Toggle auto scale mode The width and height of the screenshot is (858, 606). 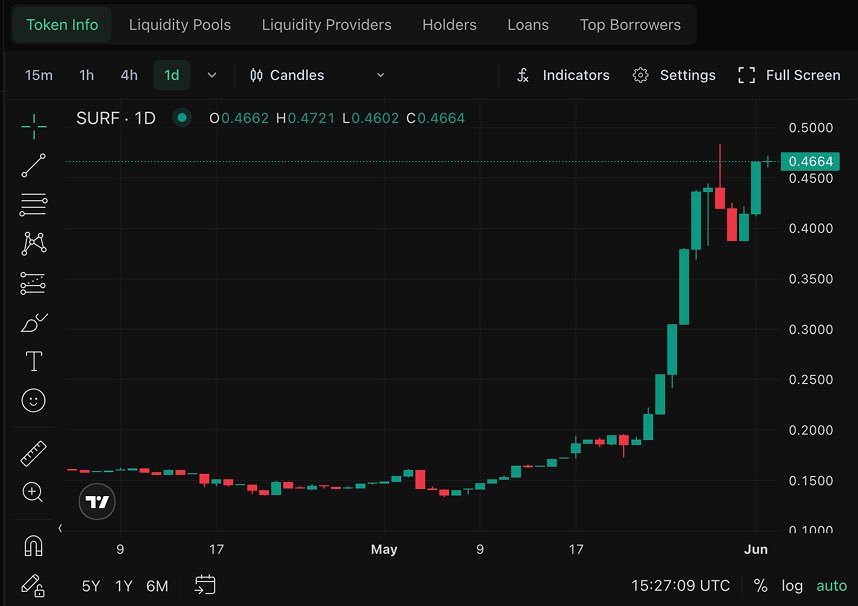click(x=831, y=586)
